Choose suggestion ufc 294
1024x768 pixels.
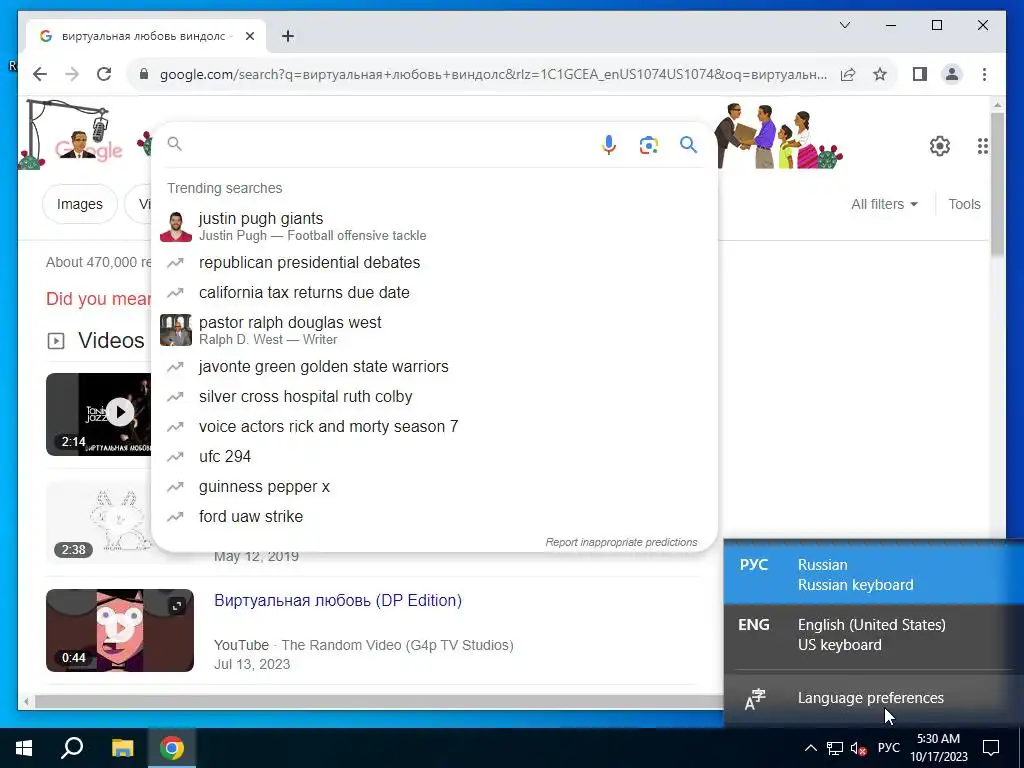(434, 456)
